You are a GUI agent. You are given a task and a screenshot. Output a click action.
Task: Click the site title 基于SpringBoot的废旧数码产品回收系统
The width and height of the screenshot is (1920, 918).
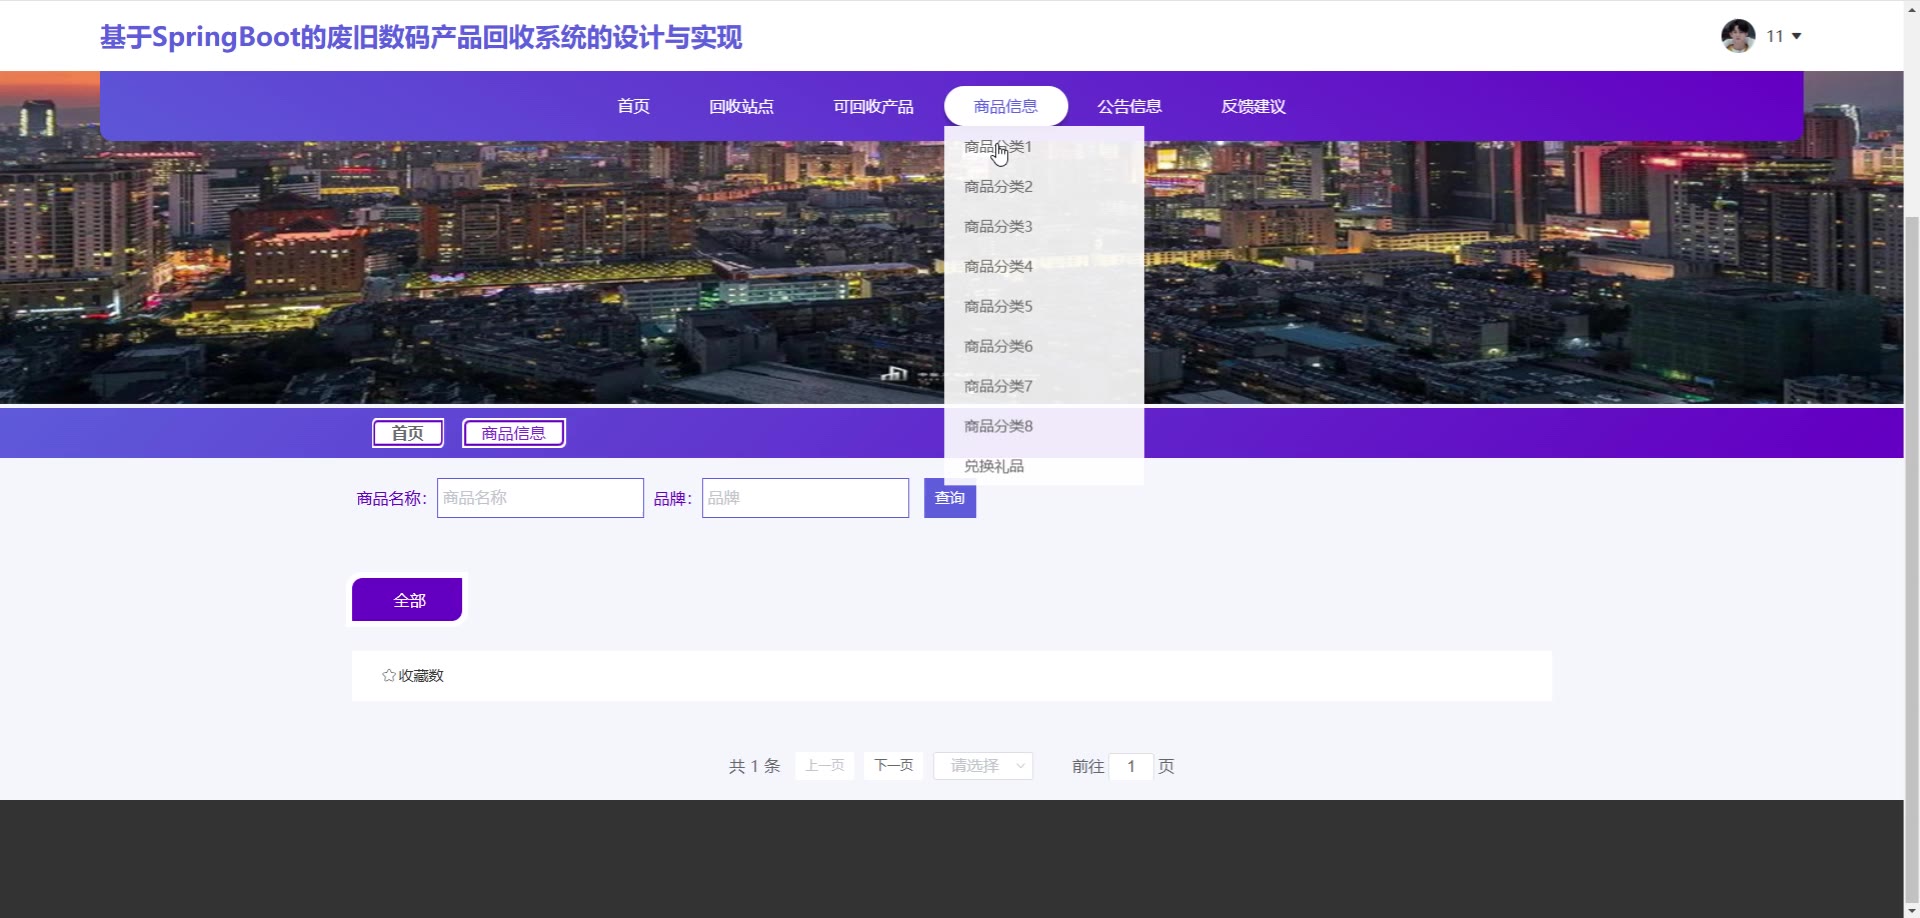tap(421, 37)
